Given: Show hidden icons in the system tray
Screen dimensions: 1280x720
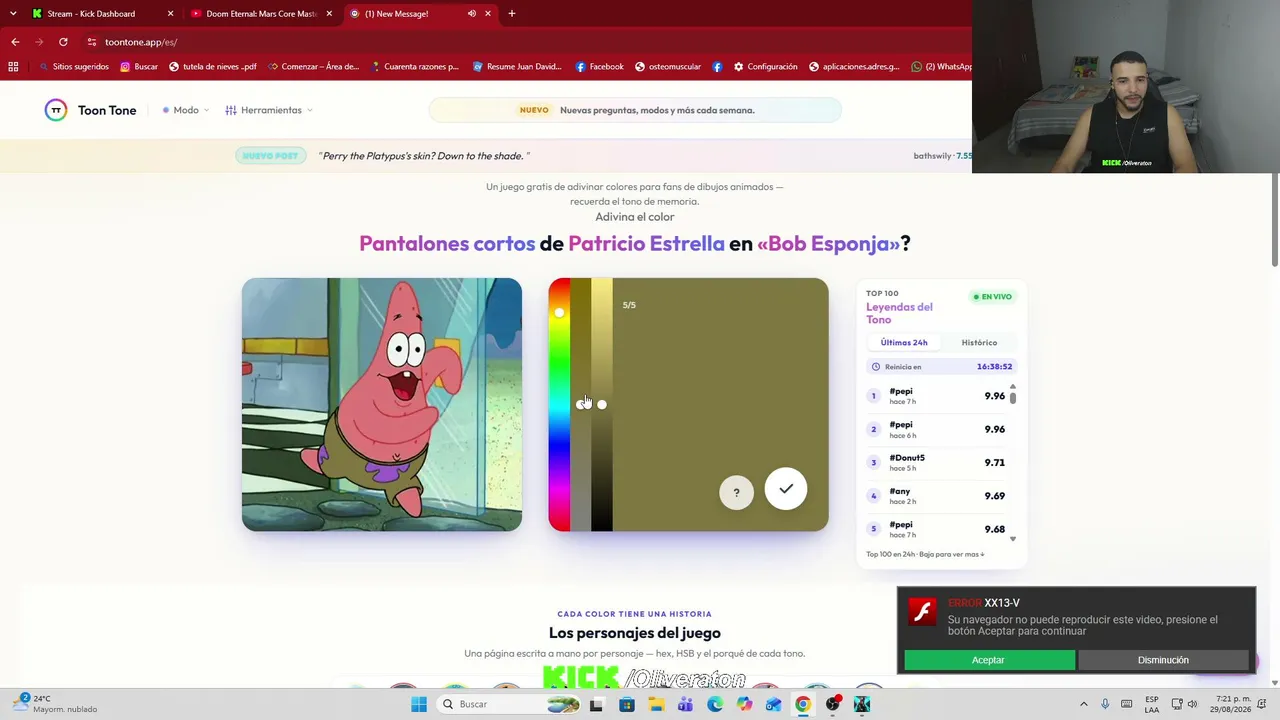Looking at the screenshot, I should tap(1083, 704).
